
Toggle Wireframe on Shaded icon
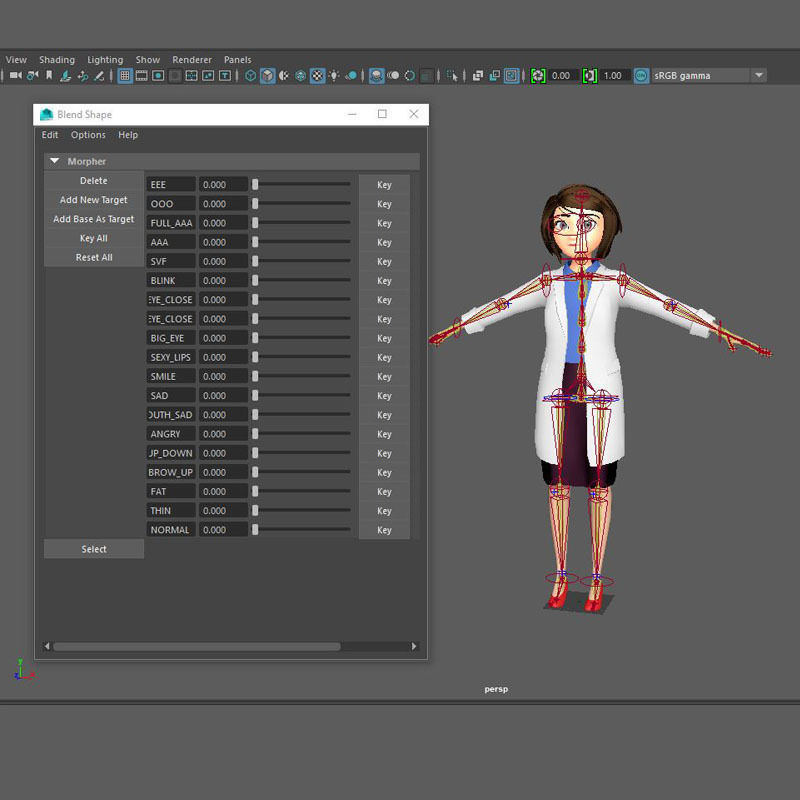[x=301, y=76]
